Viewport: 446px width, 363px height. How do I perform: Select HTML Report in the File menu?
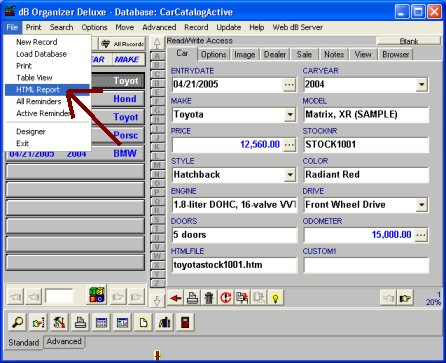[47, 90]
